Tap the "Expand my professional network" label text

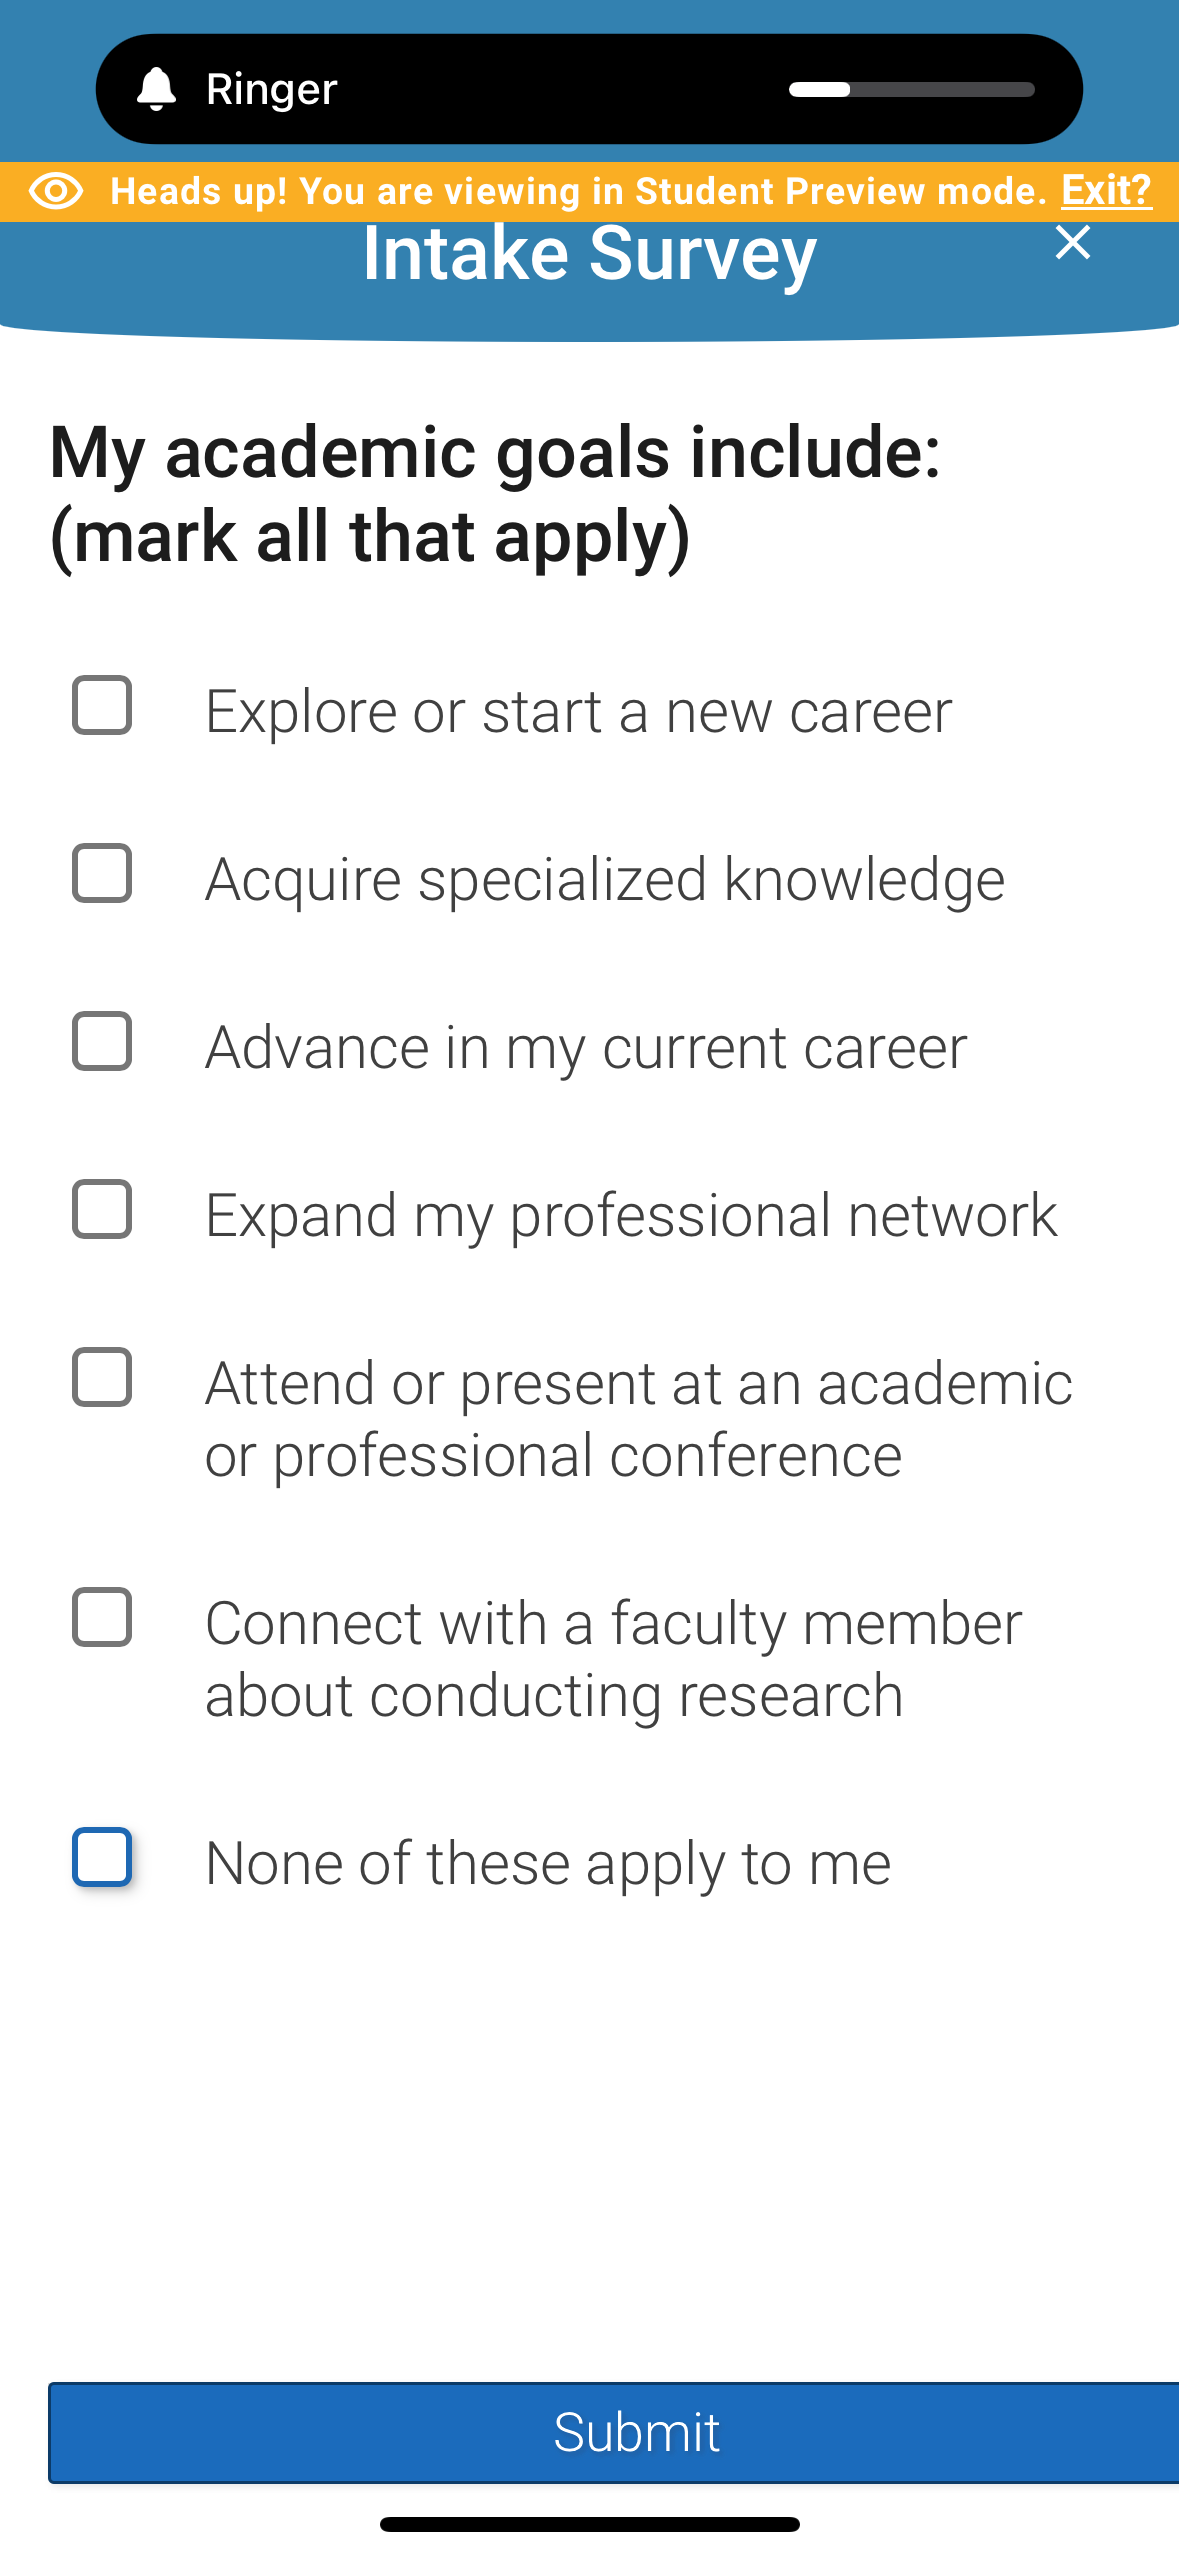(x=630, y=1216)
